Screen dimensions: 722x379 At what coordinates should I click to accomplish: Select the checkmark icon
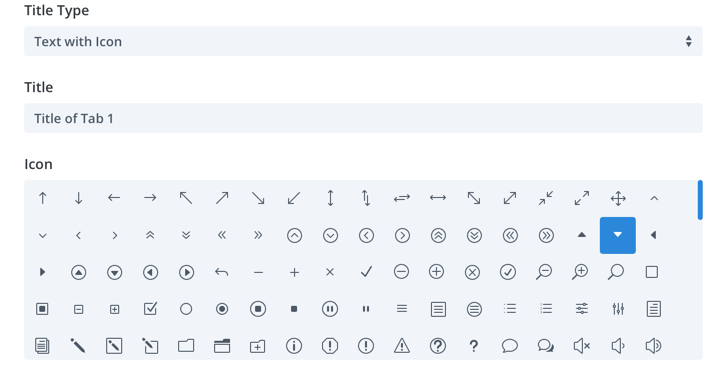tap(366, 272)
